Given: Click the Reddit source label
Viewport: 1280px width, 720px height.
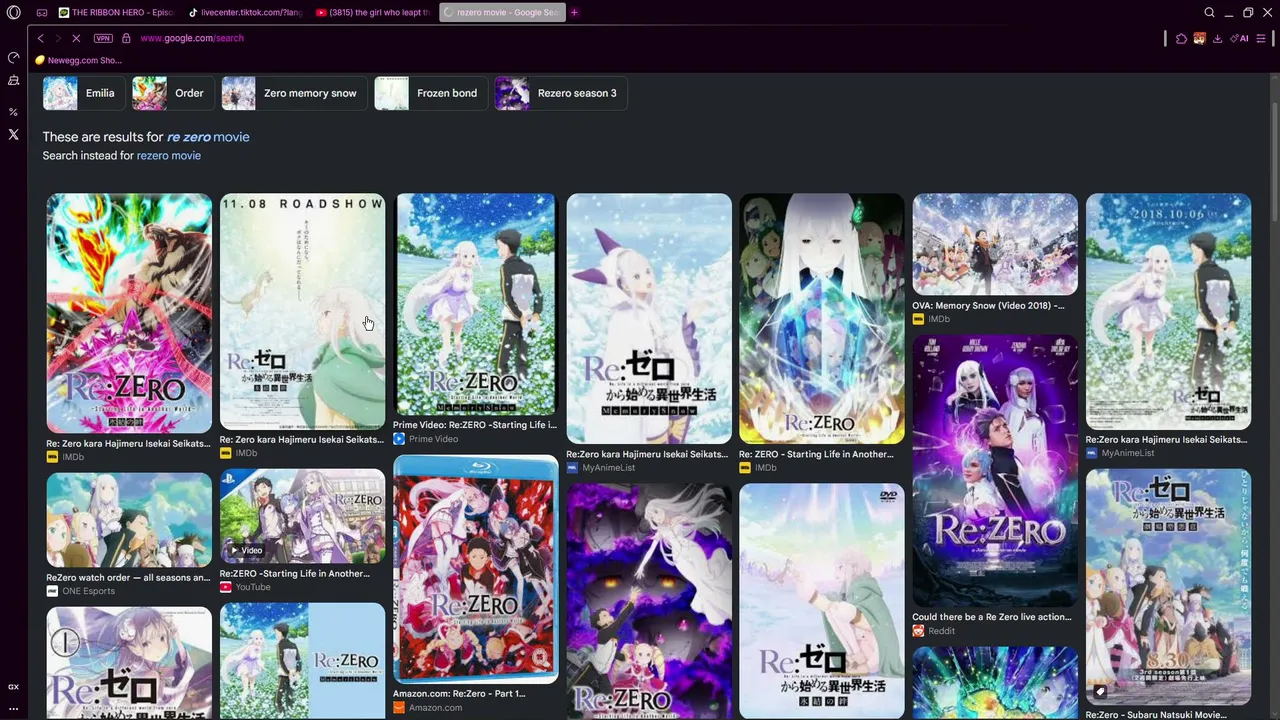Looking at the screenshot, I should click(933, 631).
